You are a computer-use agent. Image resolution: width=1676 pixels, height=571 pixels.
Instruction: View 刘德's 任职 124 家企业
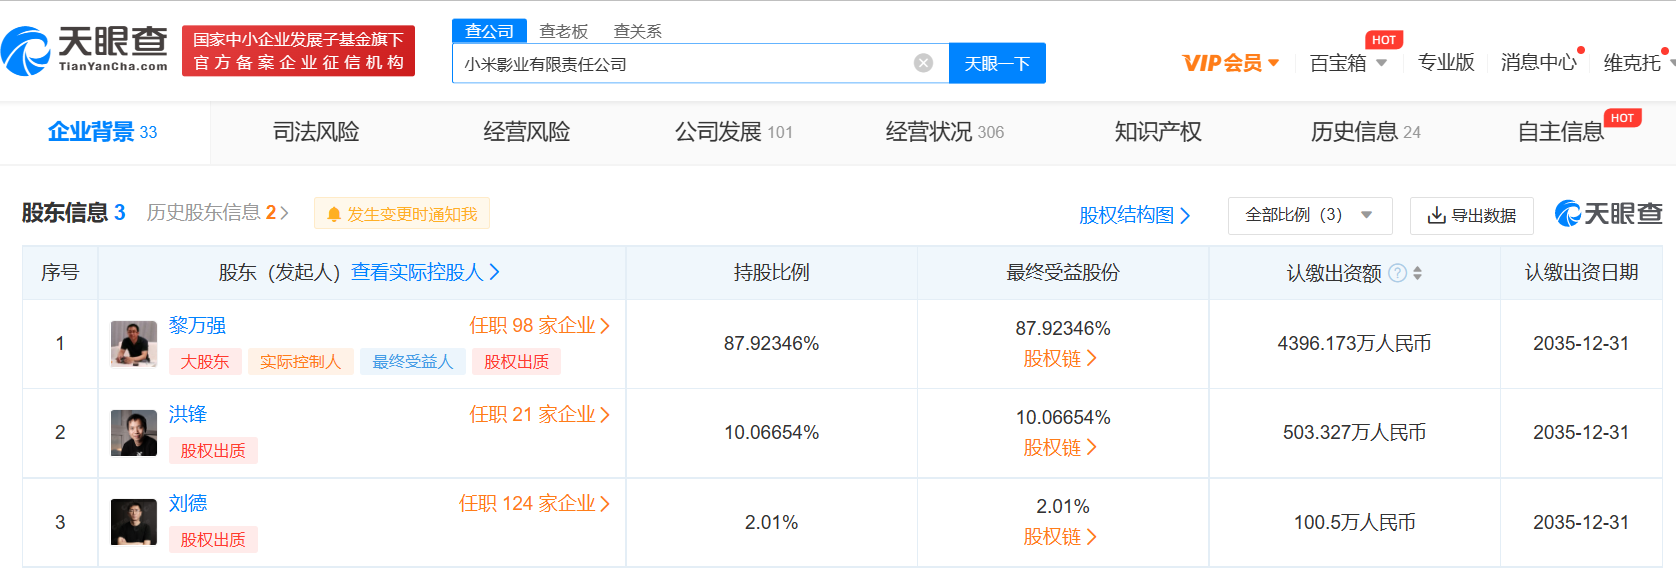click(x=535, y=503)
